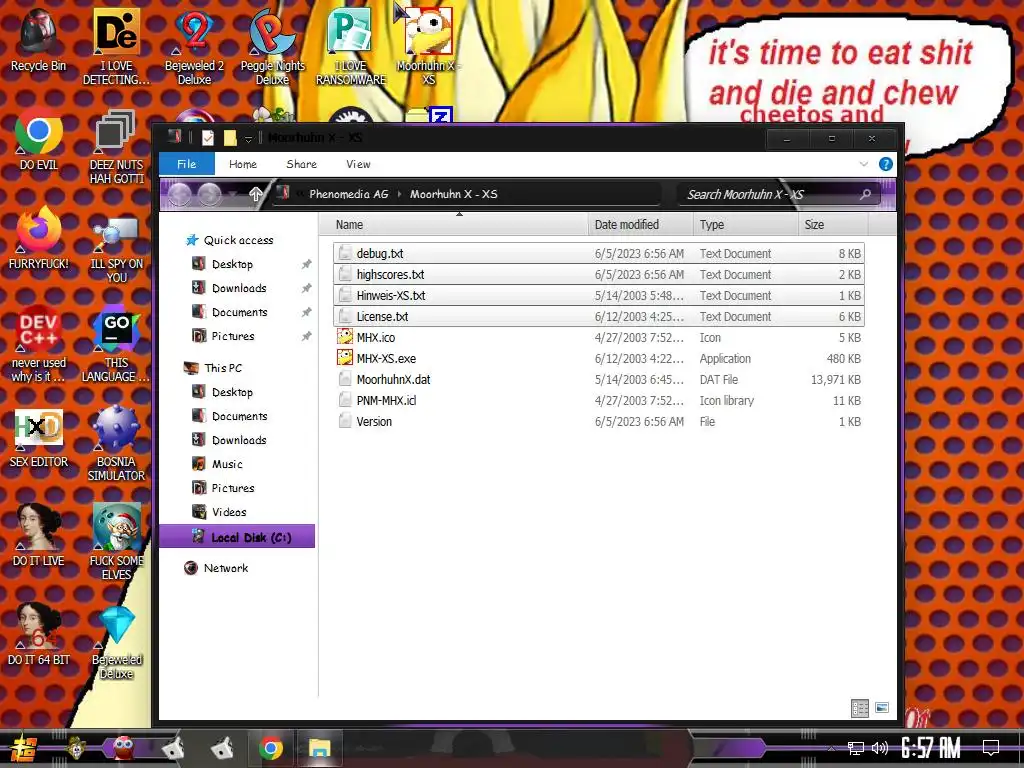Unpin Downloads using its pin icon

pyautogui.click(x=306, y=288)
